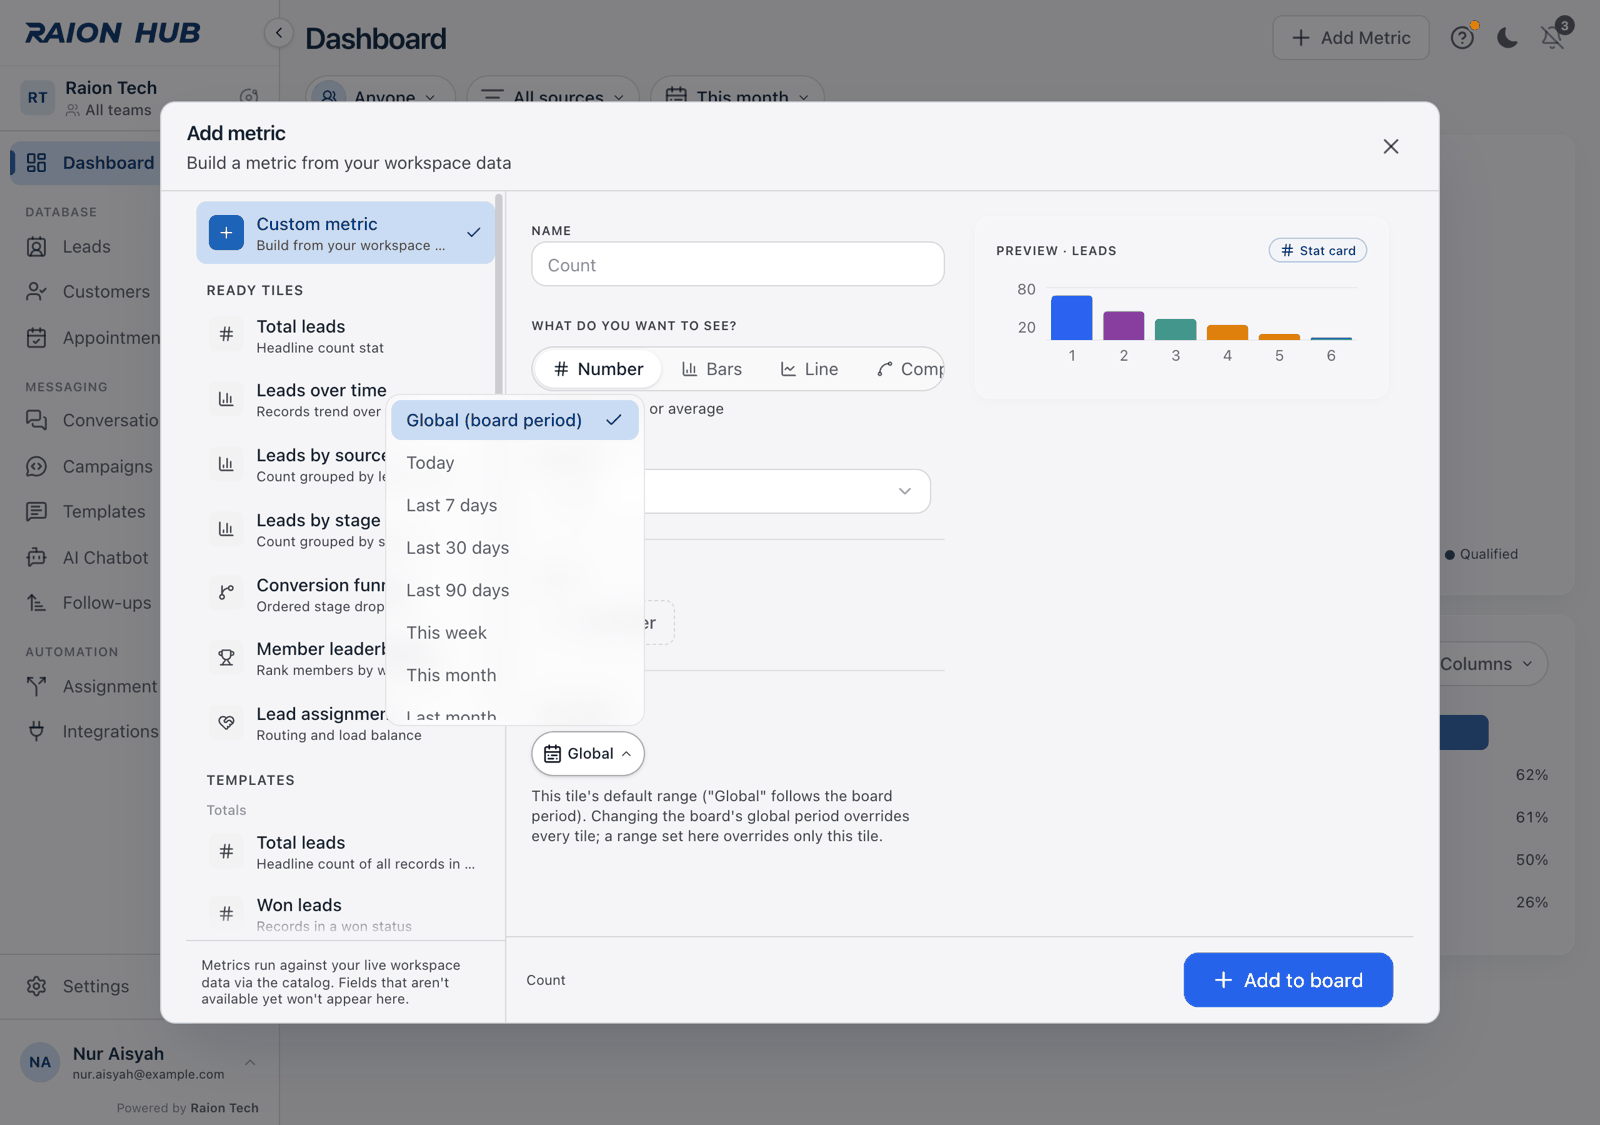This screenshot has height=1125, width=1600.
Task: Open the Dashboard sidebar item
Action: click(x=86, y=163)
